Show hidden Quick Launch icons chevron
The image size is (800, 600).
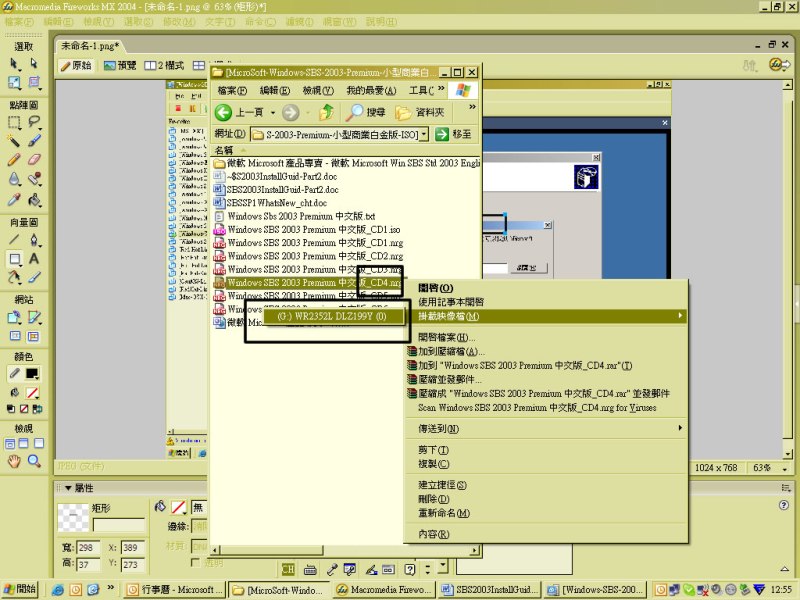click(110, 588)
